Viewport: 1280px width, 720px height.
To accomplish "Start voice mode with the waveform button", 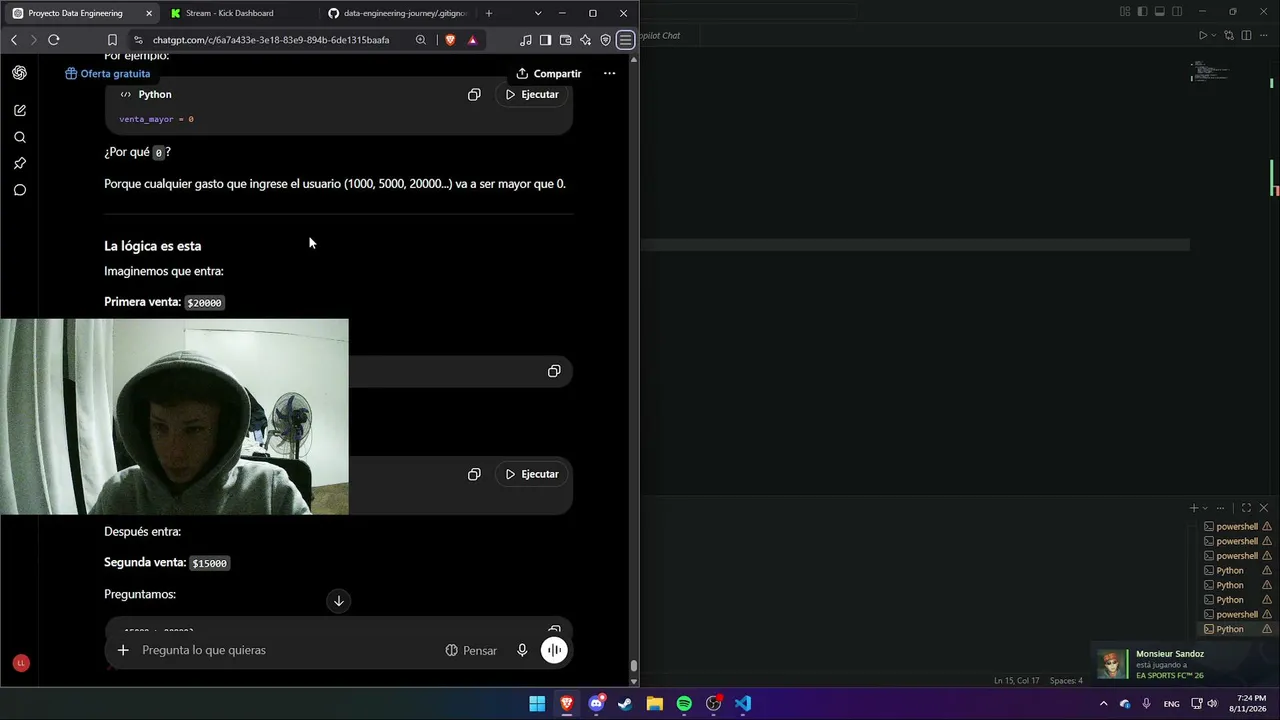I will point(554,650).
